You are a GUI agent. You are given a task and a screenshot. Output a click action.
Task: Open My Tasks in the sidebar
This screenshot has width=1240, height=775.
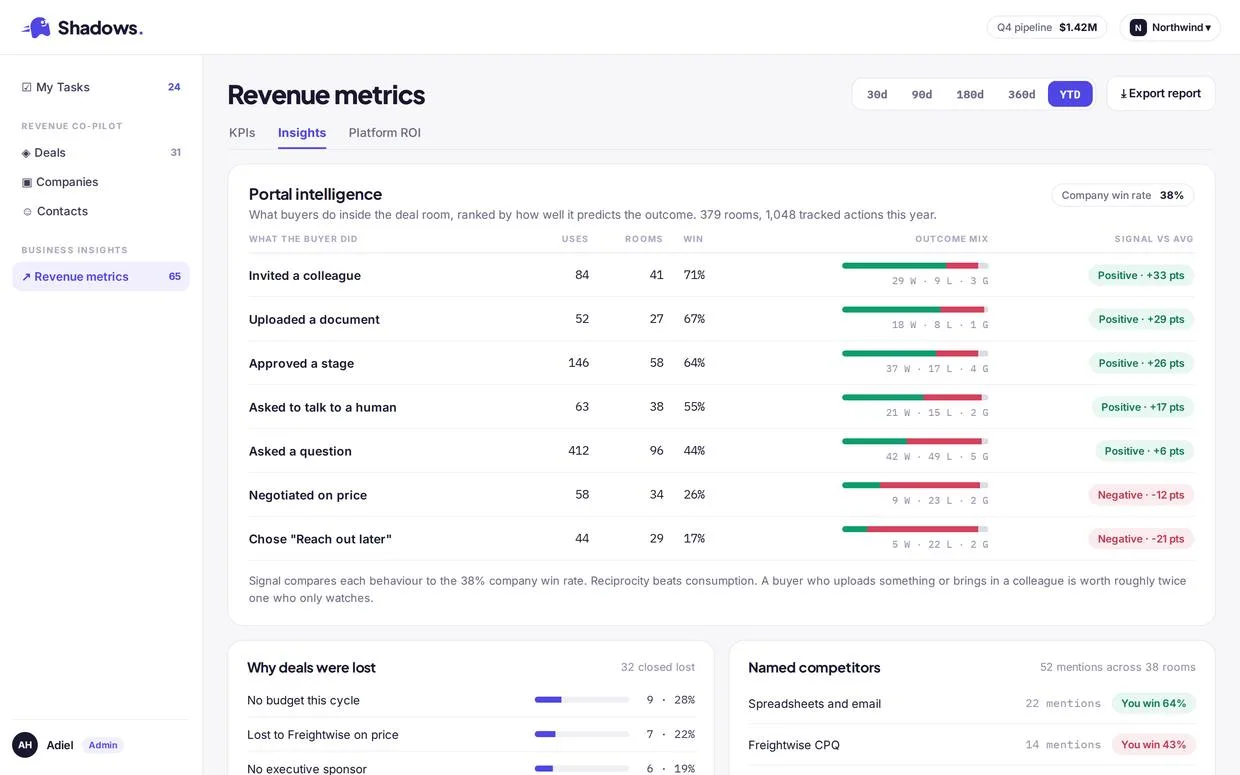[x=101, y=87]
